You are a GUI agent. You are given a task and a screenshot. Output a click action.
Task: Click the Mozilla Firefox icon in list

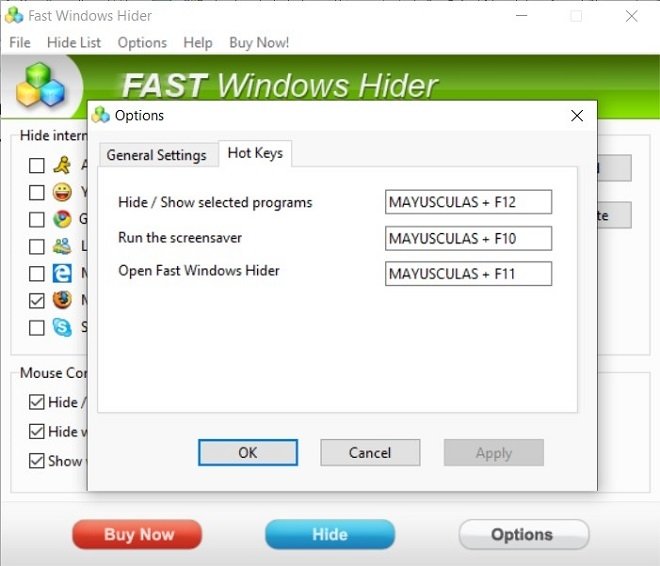point(62,300)
